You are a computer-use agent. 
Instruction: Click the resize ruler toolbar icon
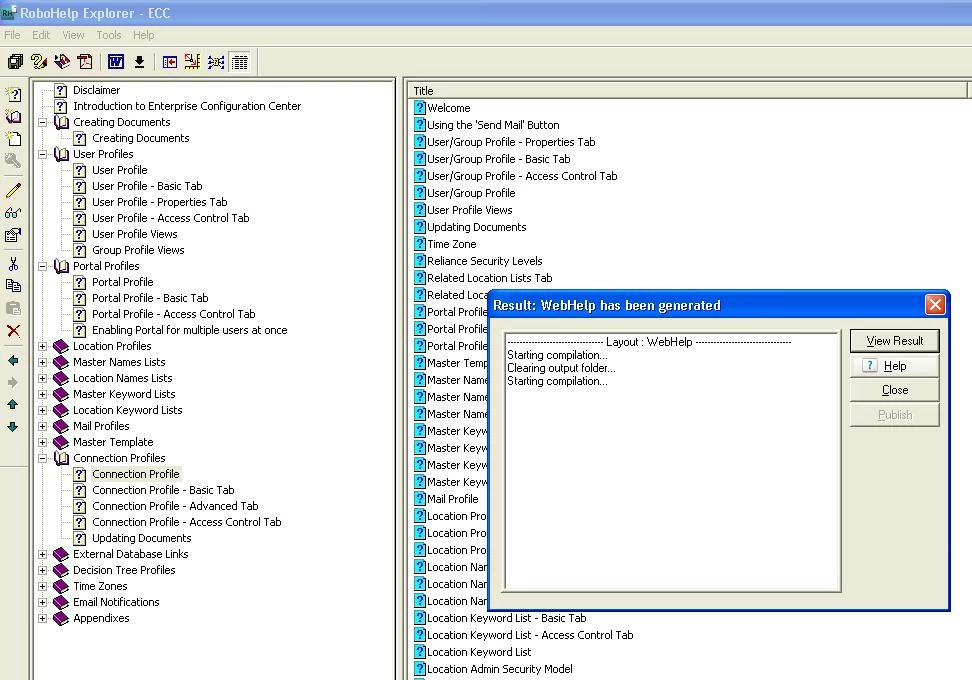click(x=192, y=62)
